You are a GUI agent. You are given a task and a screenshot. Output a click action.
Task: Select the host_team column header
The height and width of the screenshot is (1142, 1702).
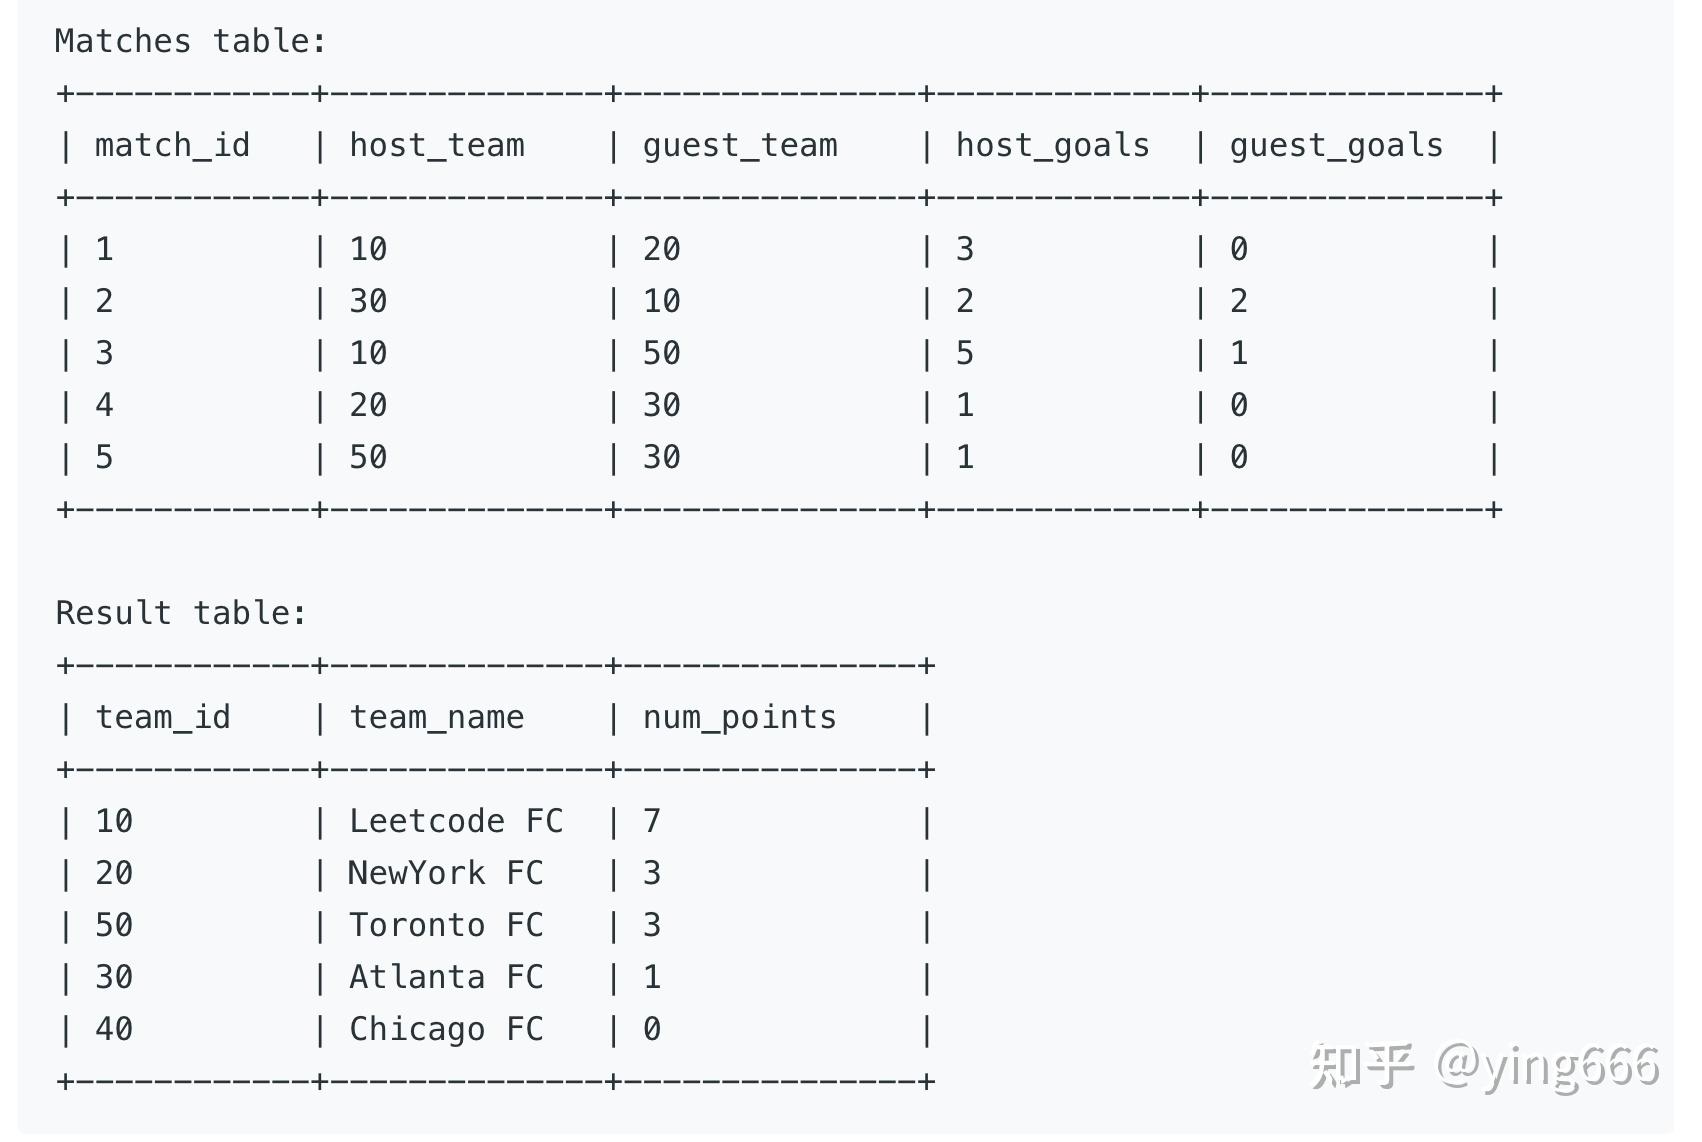[437, 146]
